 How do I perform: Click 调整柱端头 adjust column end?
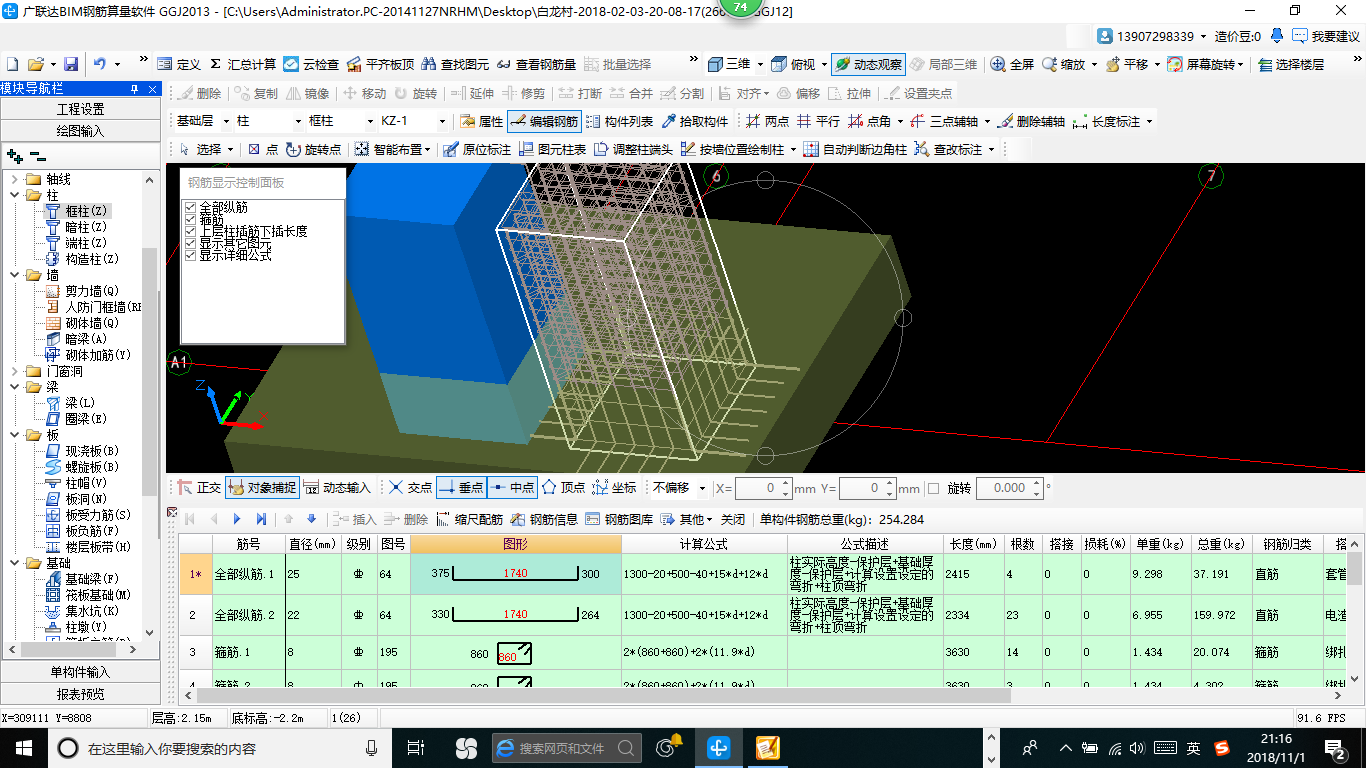pyautogui.click(x=633, y=150)
